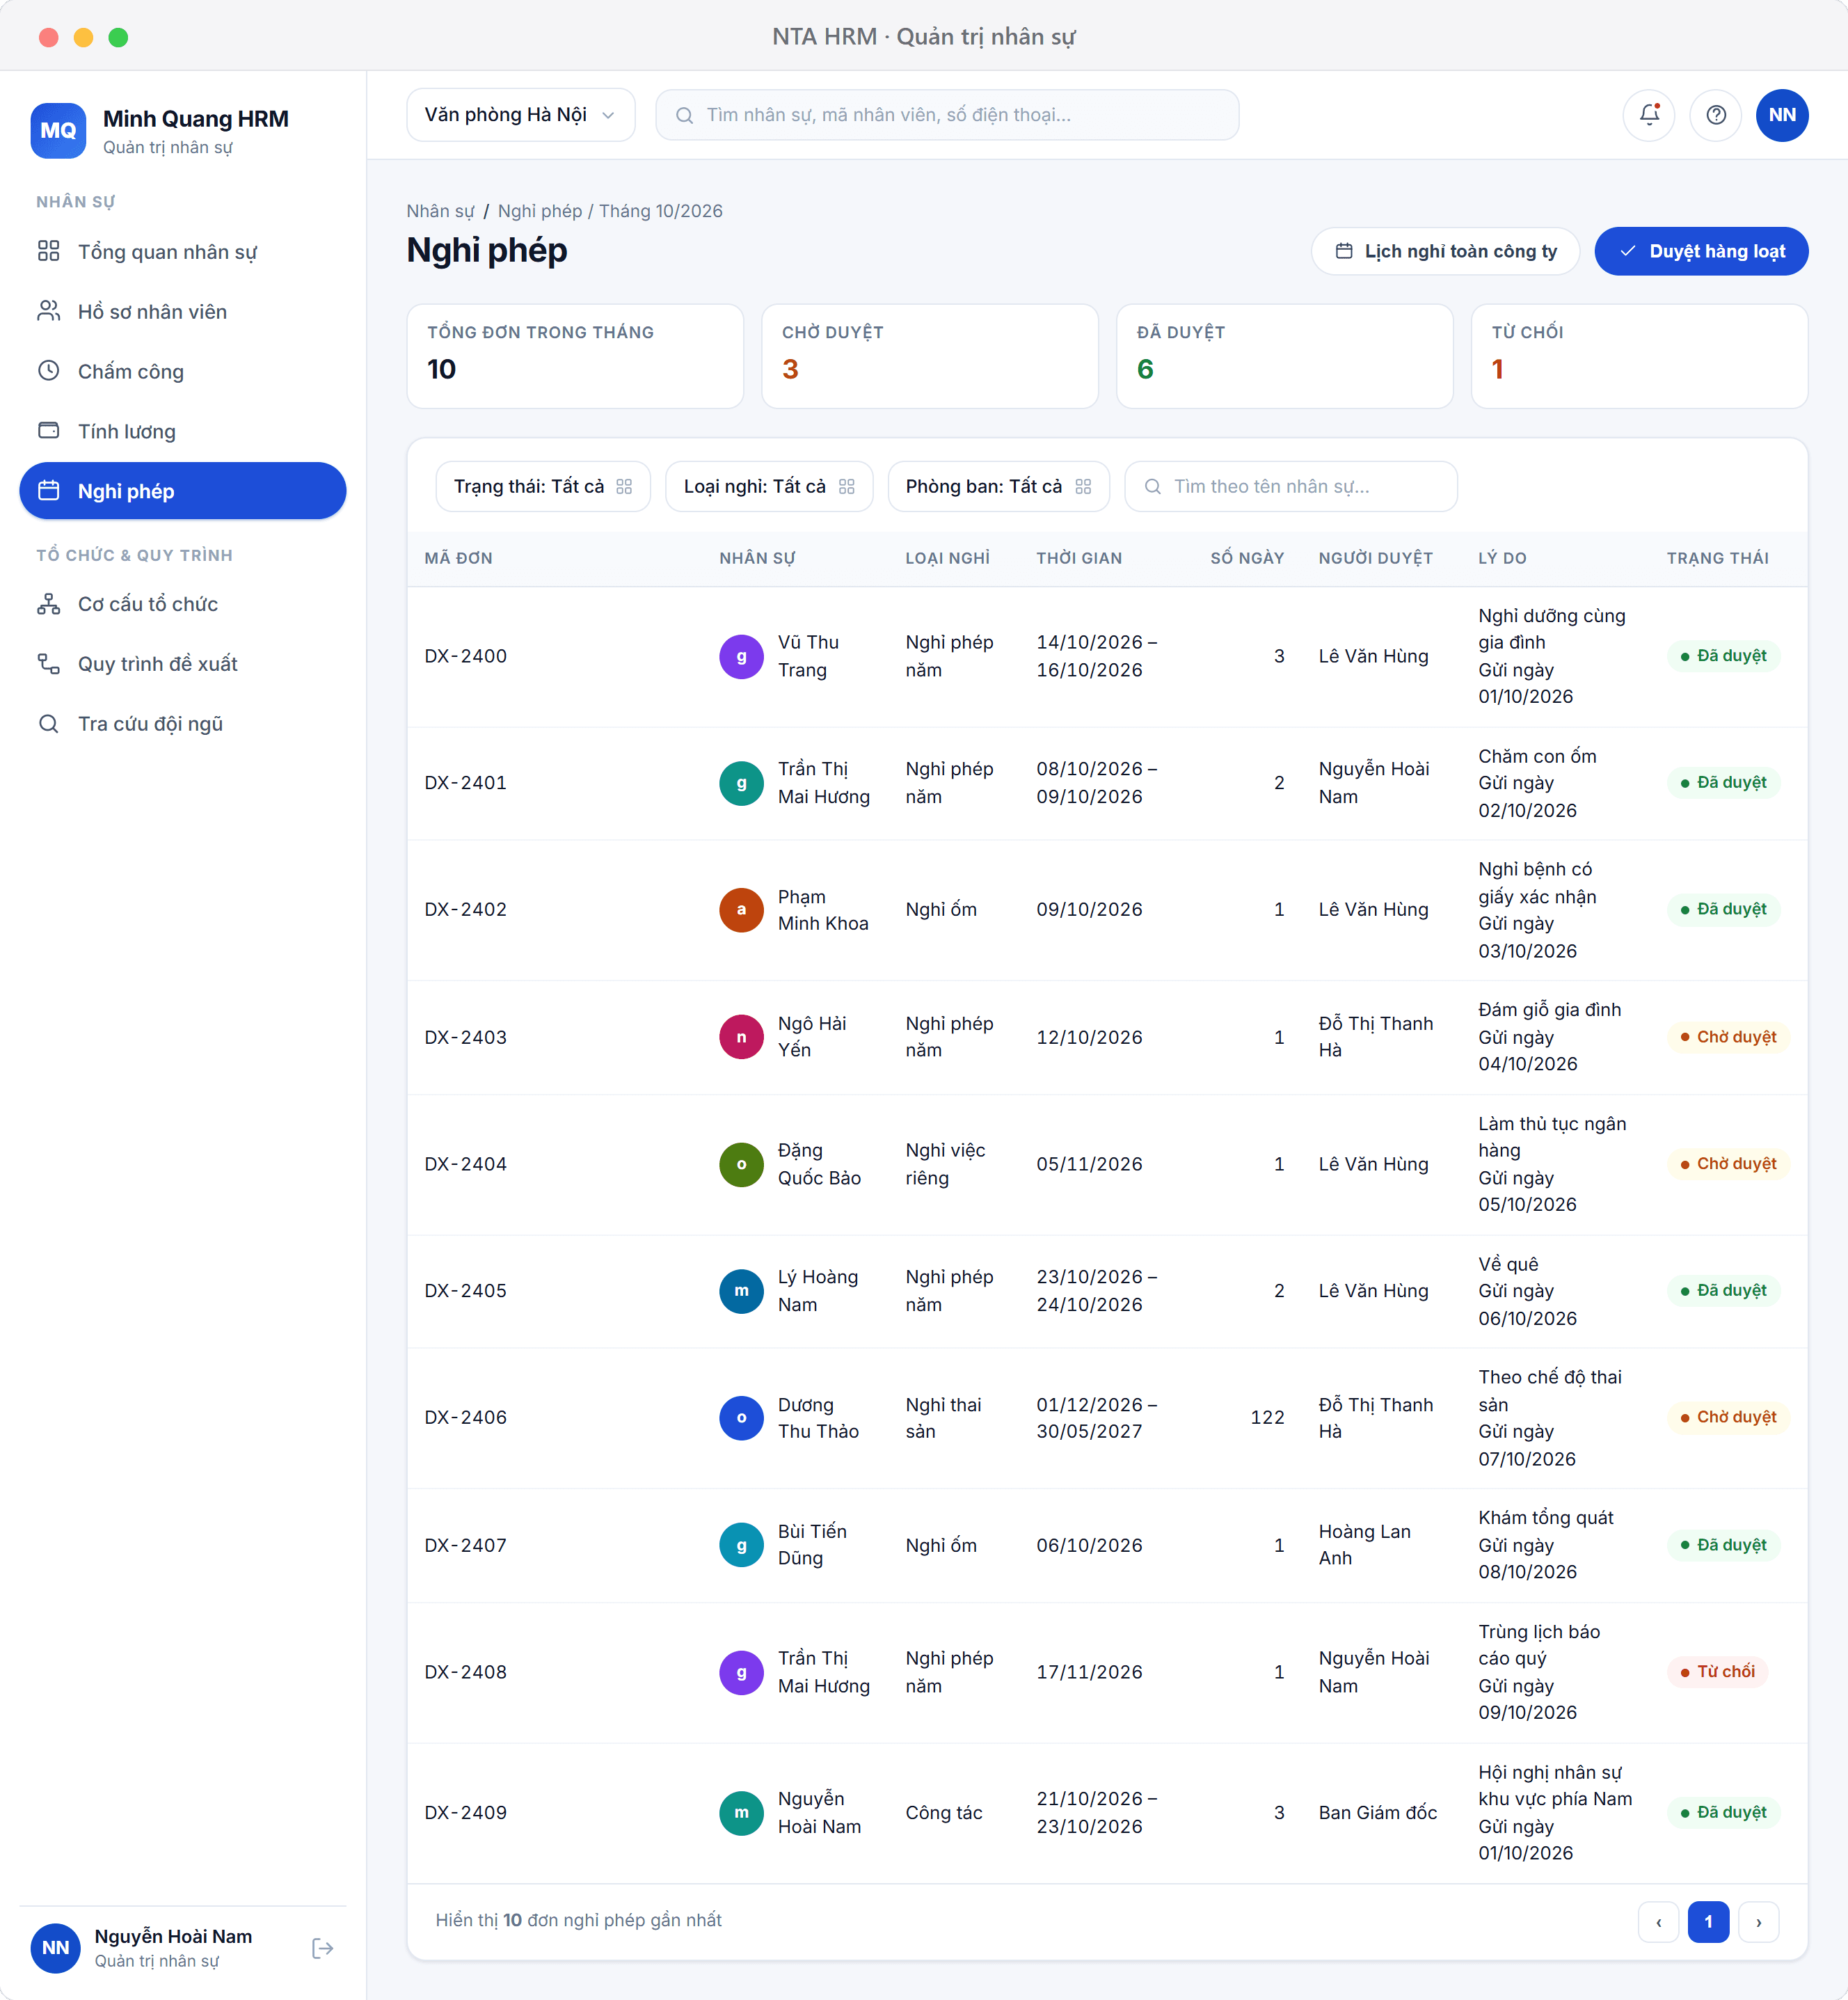Screen dimensions: 1848x2000
Task: Click the avatar of Phạm Minh Khoa
Action: coord(741,909)
